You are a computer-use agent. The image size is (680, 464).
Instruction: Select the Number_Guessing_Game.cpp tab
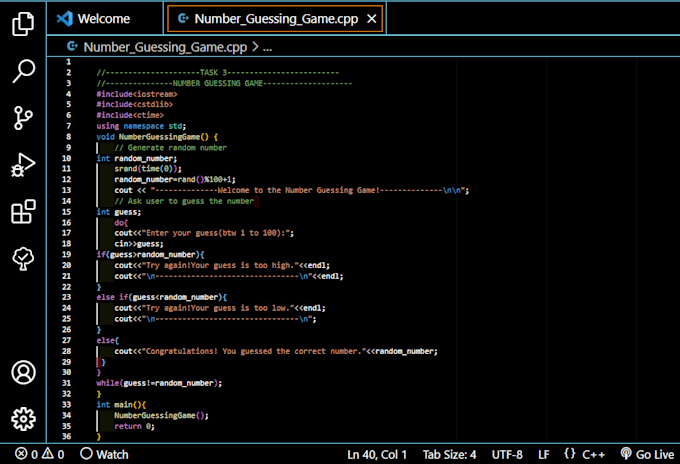click(x=275, y=19)
